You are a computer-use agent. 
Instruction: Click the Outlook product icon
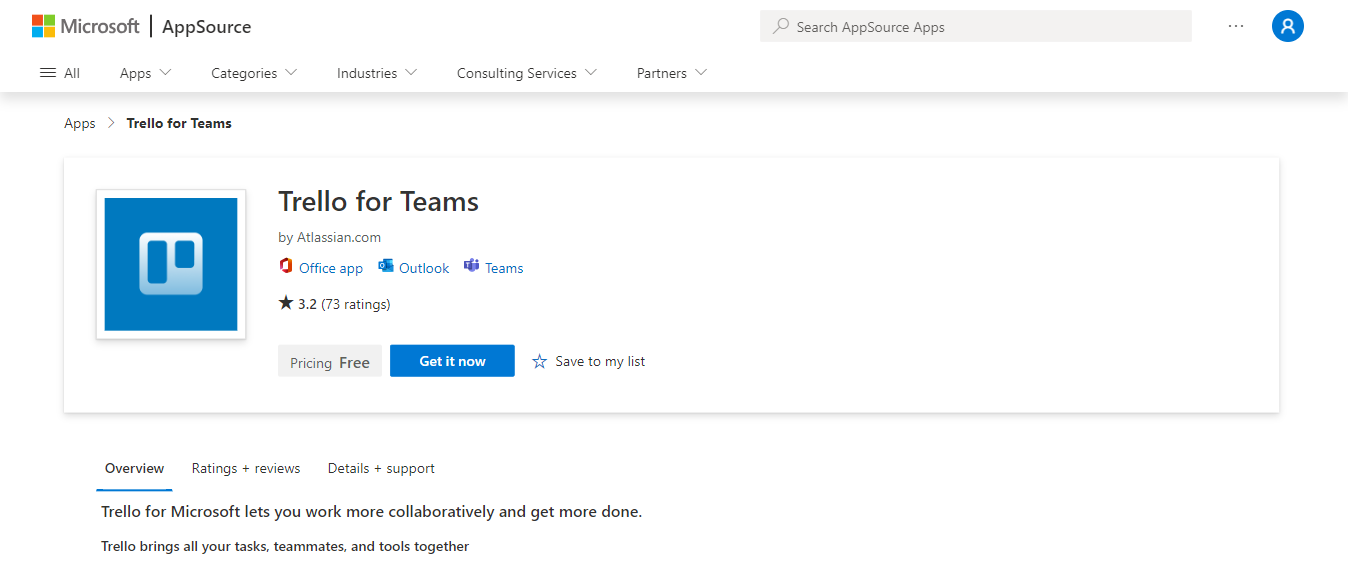point(386,267)
